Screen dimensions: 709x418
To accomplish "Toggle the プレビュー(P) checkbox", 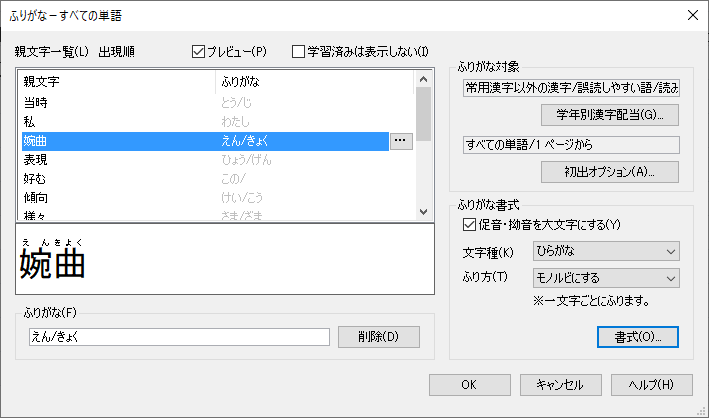I will pos(198,51).
